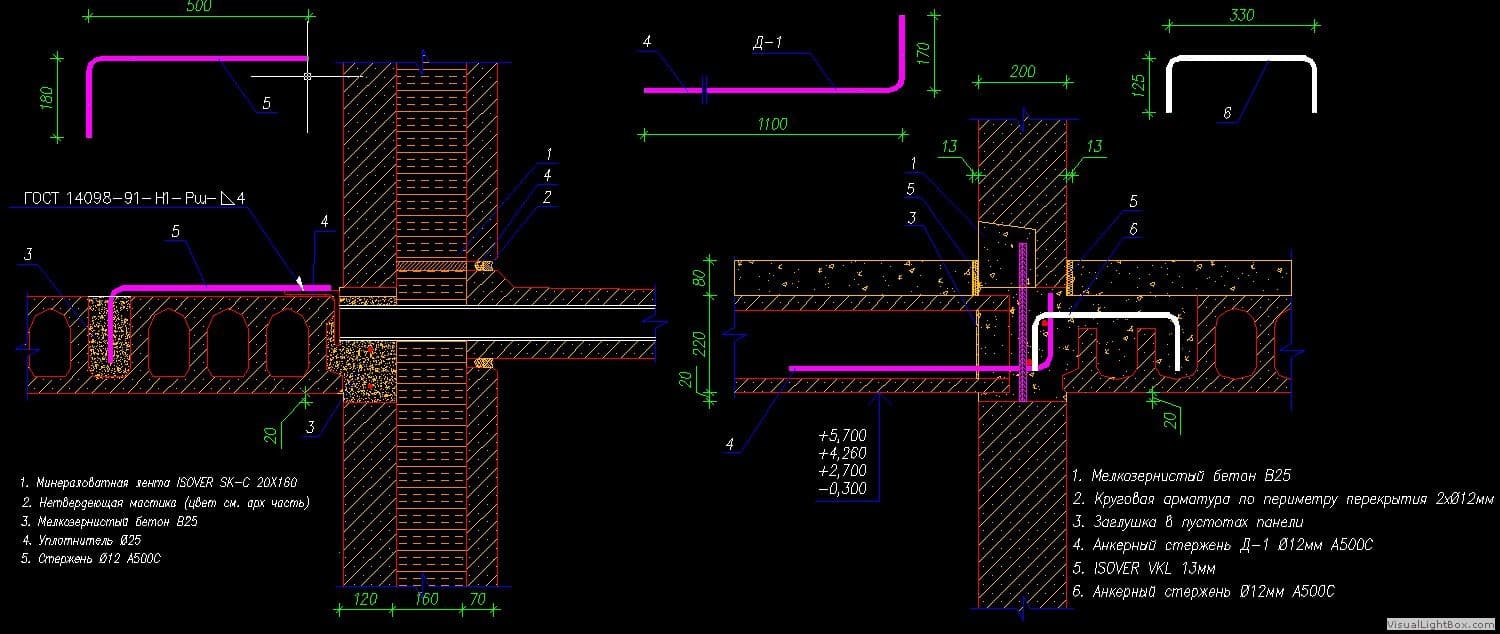This screenshot has width=1500, height=634.
Task: Click the 330 dimension value
Action: pos(1241,16)
